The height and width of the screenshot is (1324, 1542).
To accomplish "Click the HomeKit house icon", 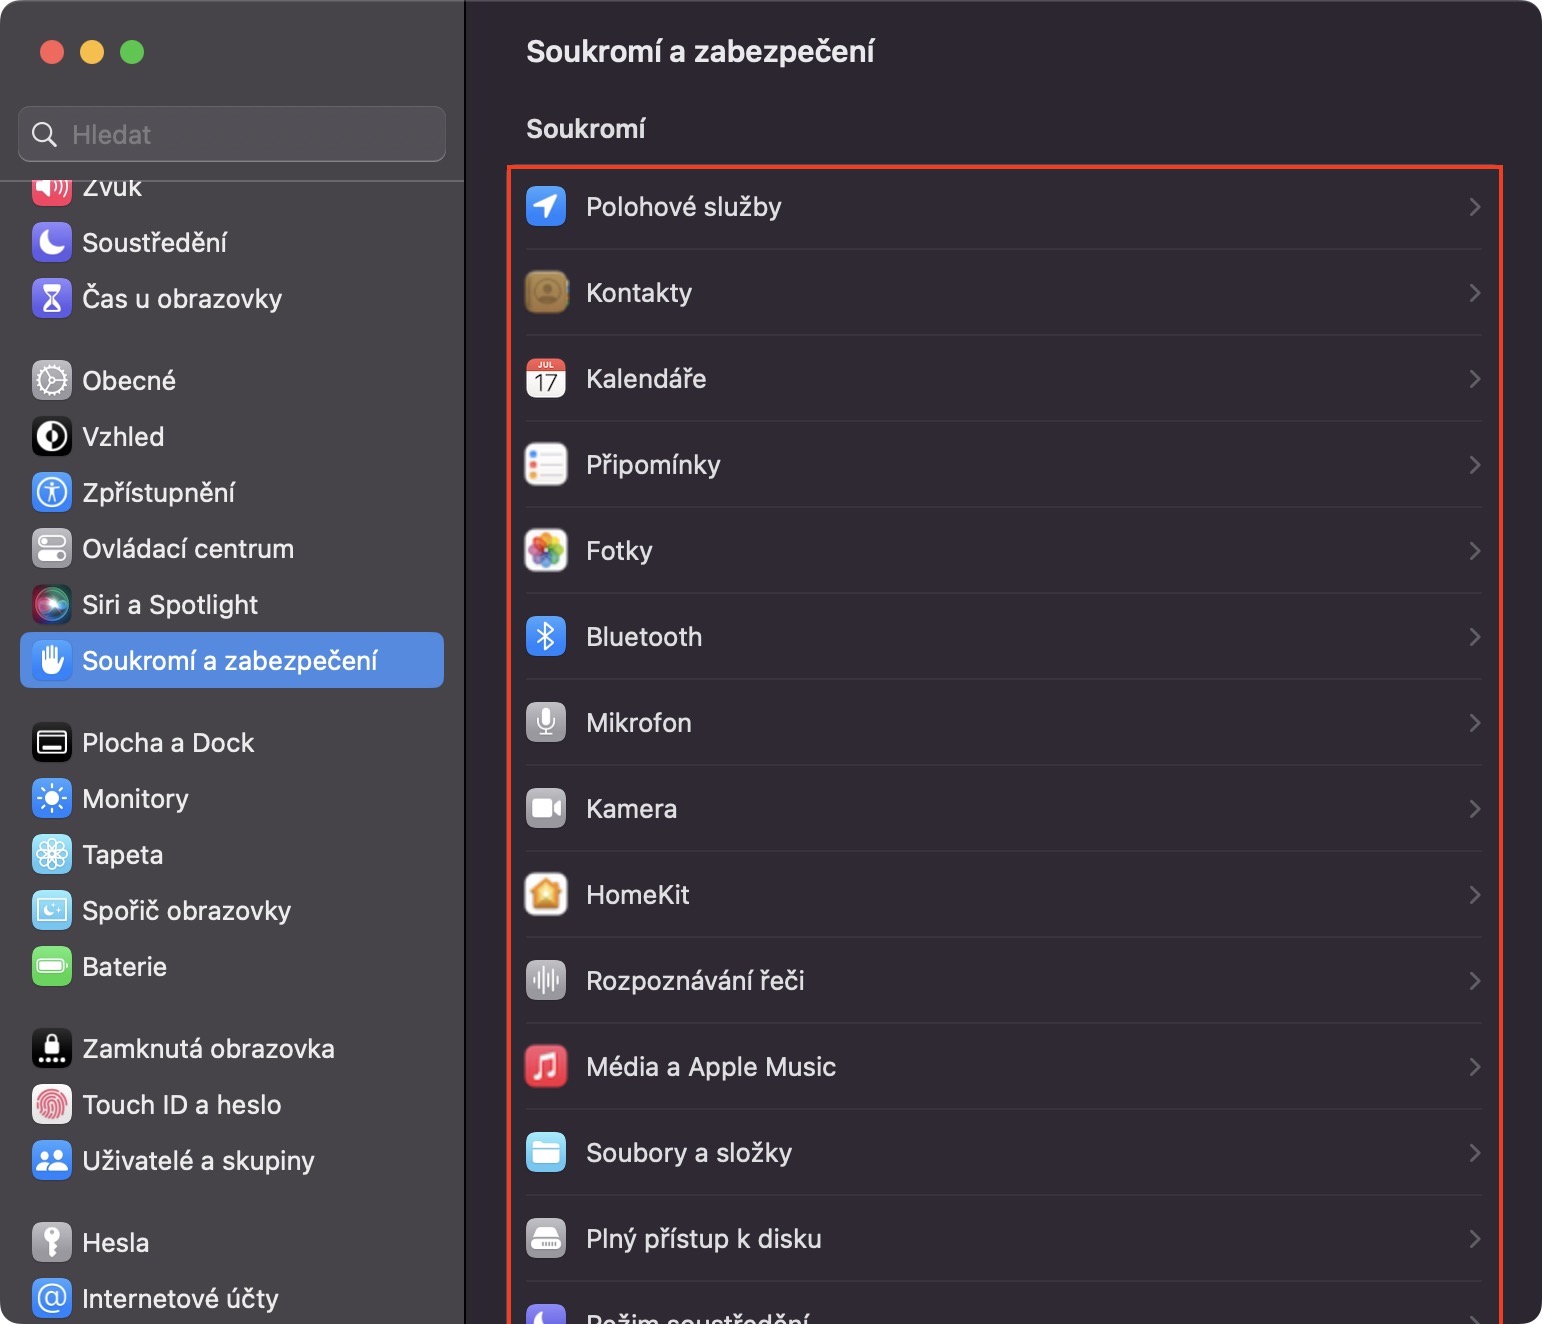I will click(x=546, y=895).
